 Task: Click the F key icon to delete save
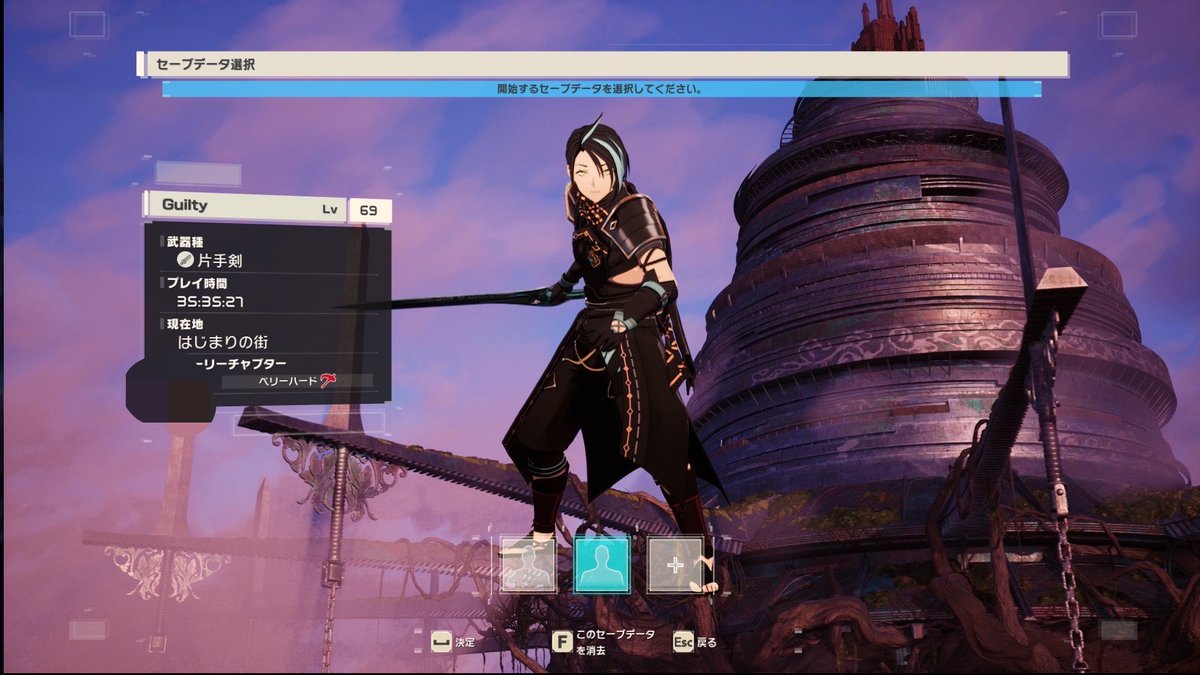(562, 641)
